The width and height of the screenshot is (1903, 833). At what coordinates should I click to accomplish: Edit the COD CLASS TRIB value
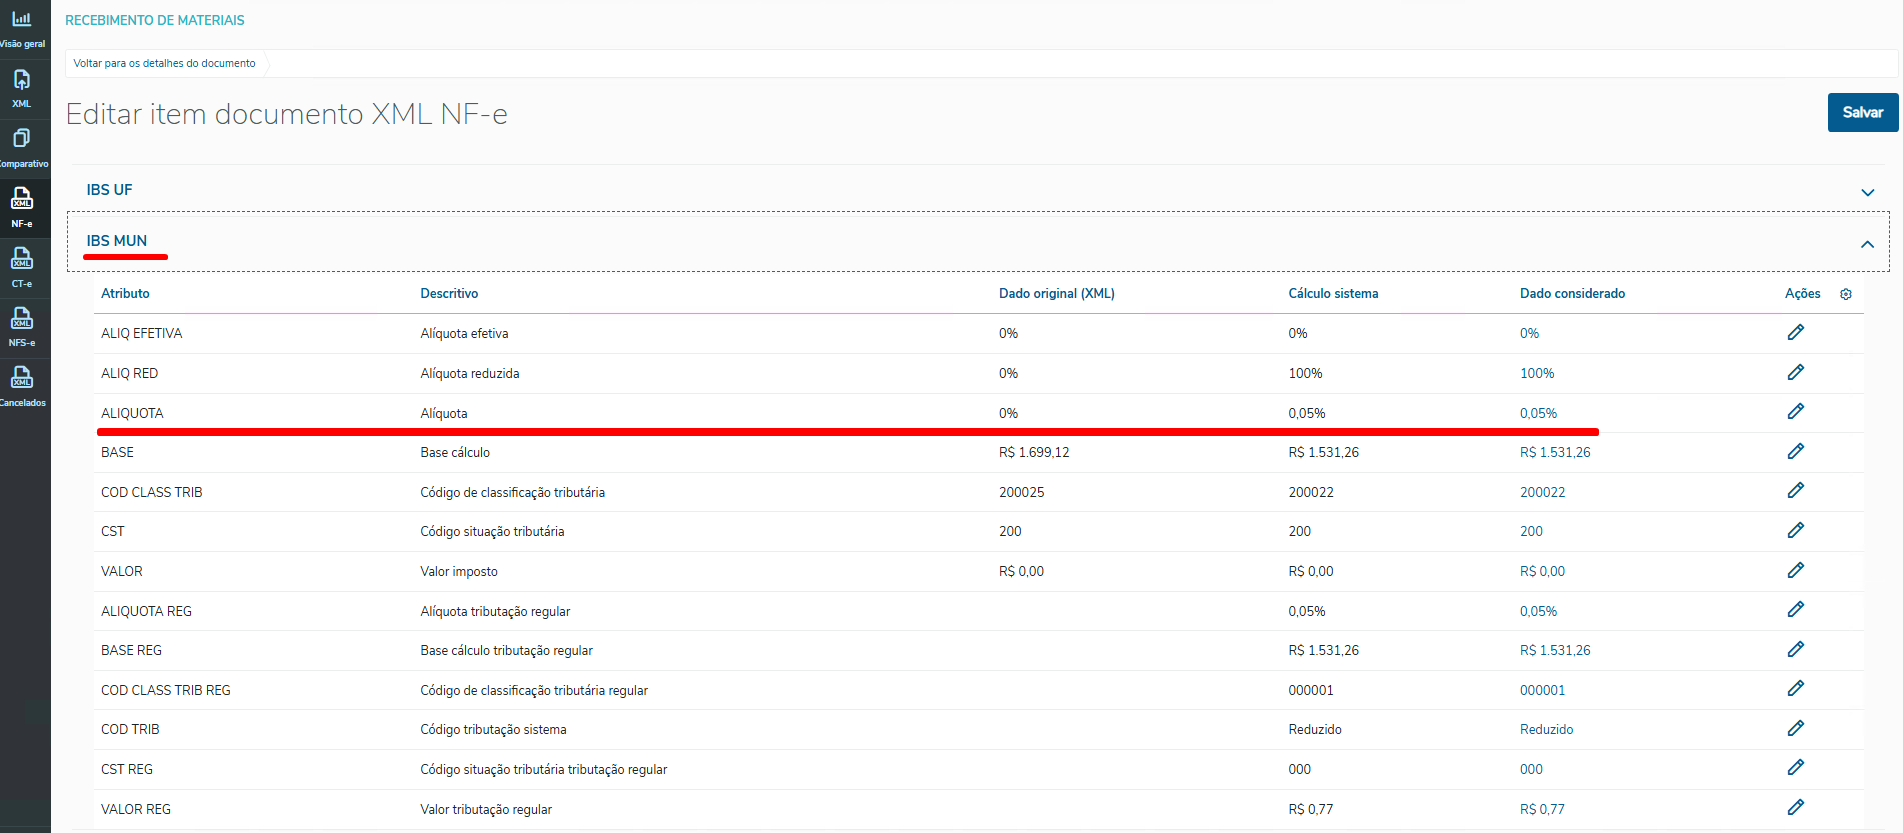(1795, 491)
